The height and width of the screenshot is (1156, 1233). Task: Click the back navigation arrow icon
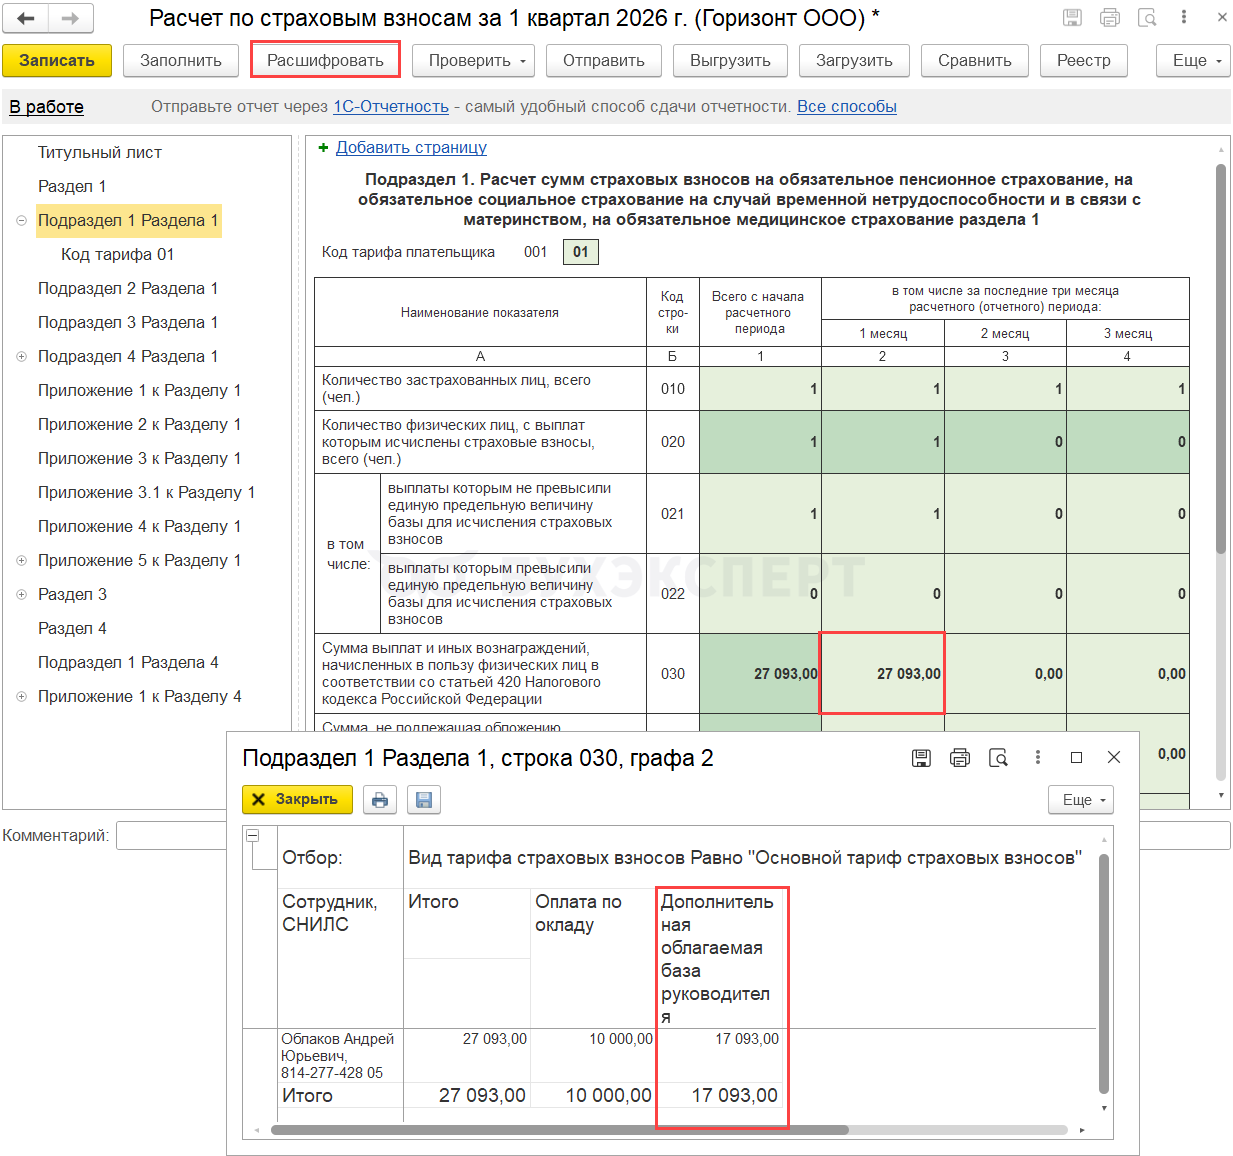(26, 18)
